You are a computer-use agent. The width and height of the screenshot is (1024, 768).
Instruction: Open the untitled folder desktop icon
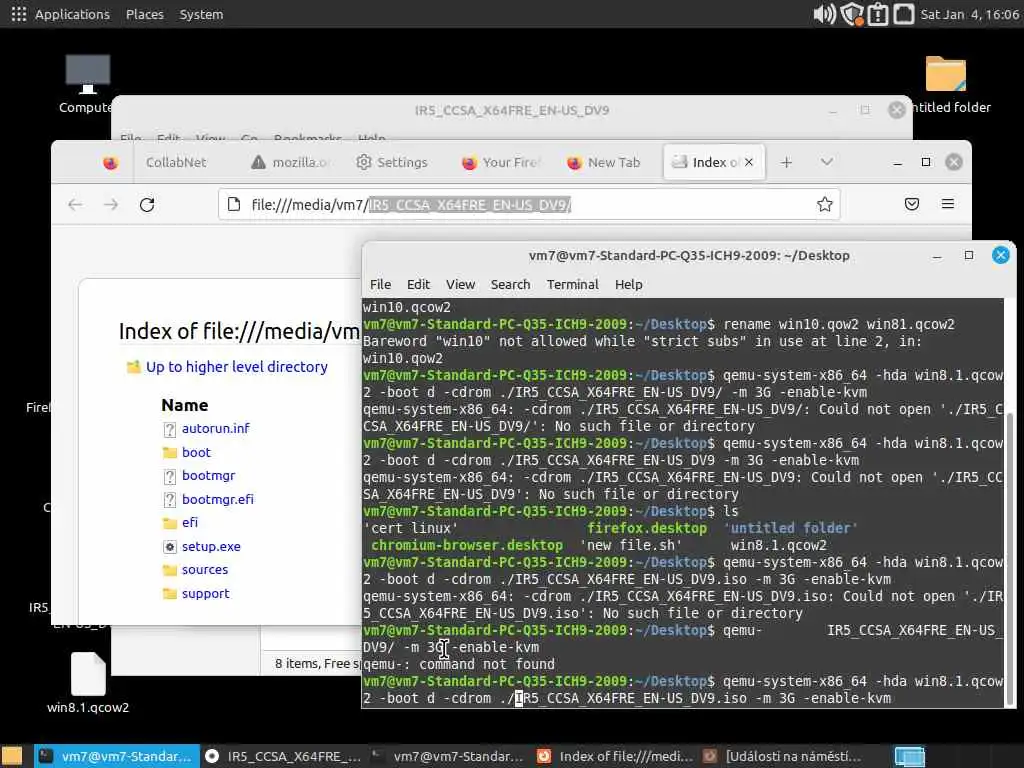coord(946,84)
